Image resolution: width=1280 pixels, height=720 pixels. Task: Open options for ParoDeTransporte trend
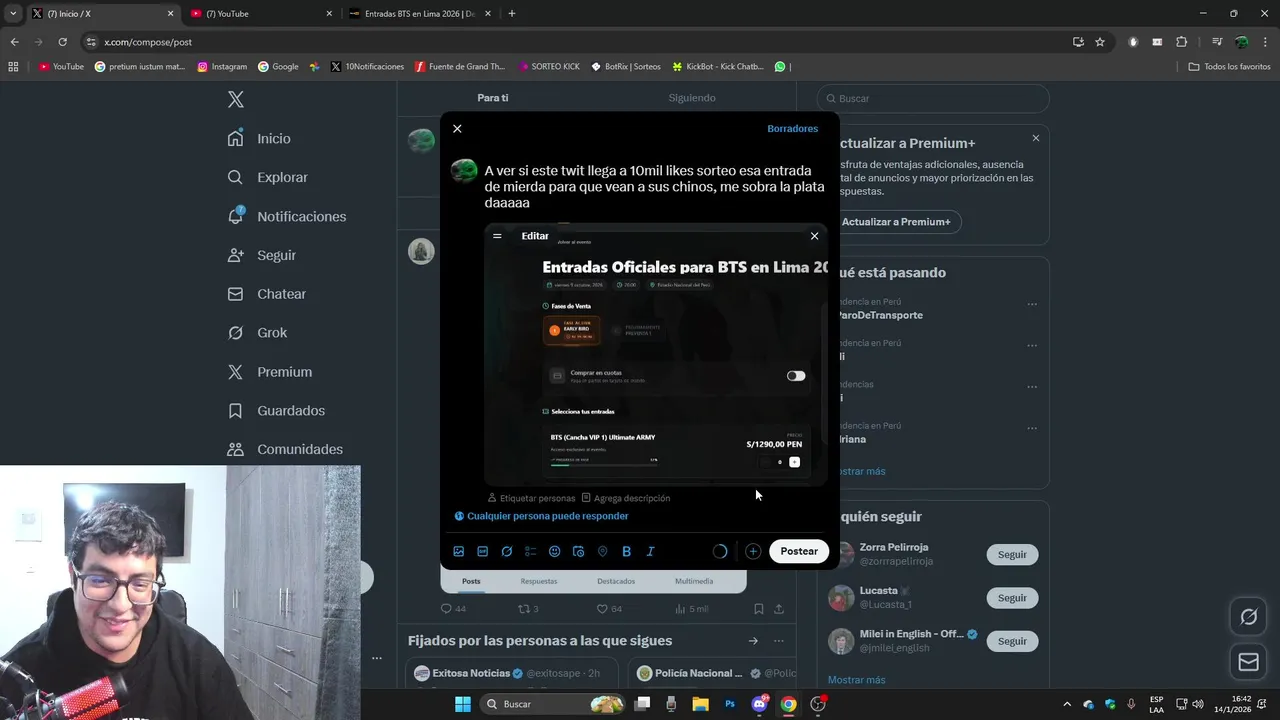pyautogui.click(x=1032, y=304)
